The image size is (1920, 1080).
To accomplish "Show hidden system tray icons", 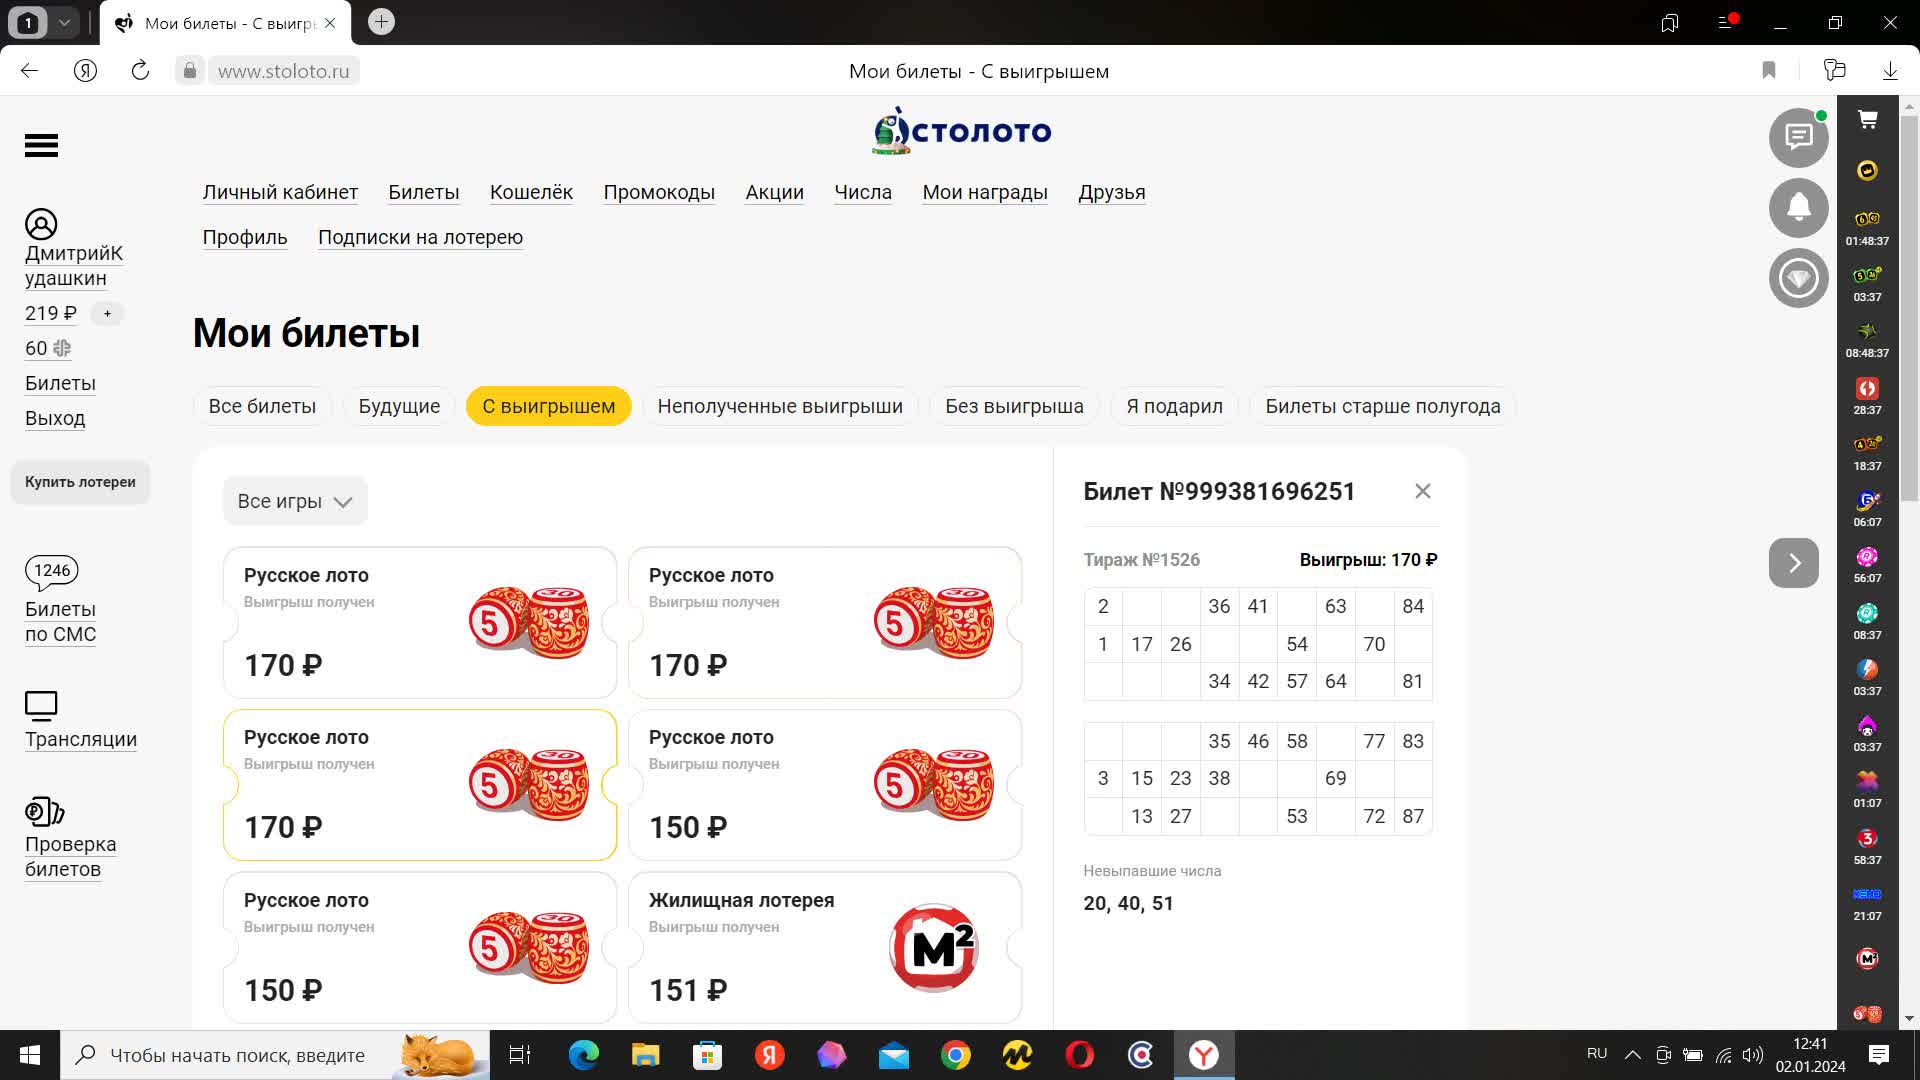I will (1632, 1054).
